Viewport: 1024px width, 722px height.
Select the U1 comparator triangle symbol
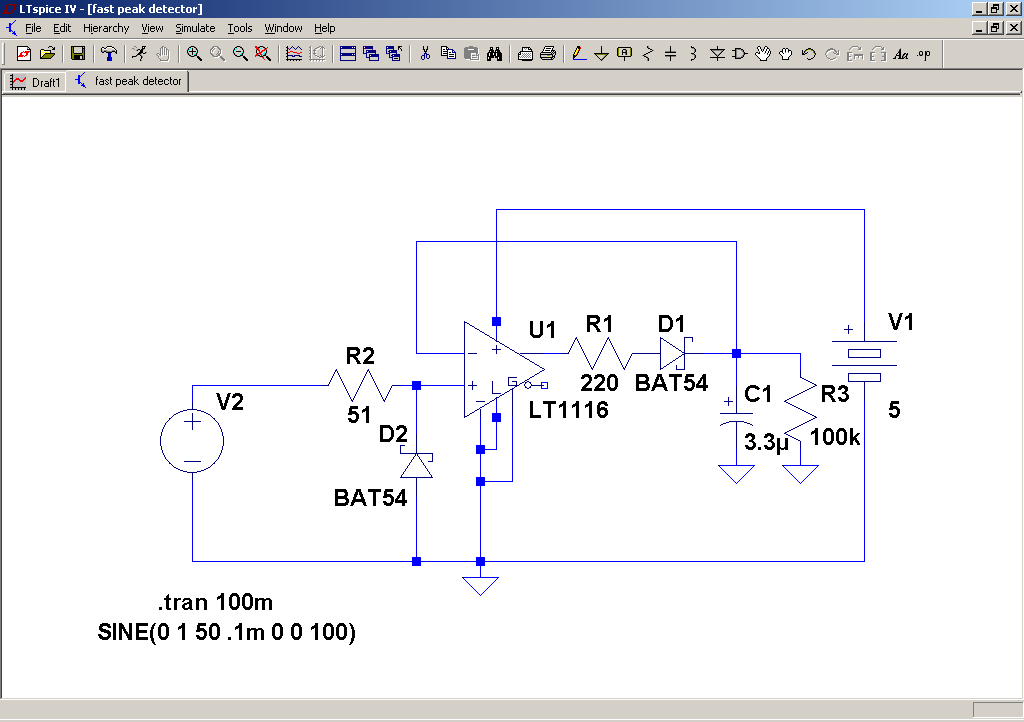(504, 369)
